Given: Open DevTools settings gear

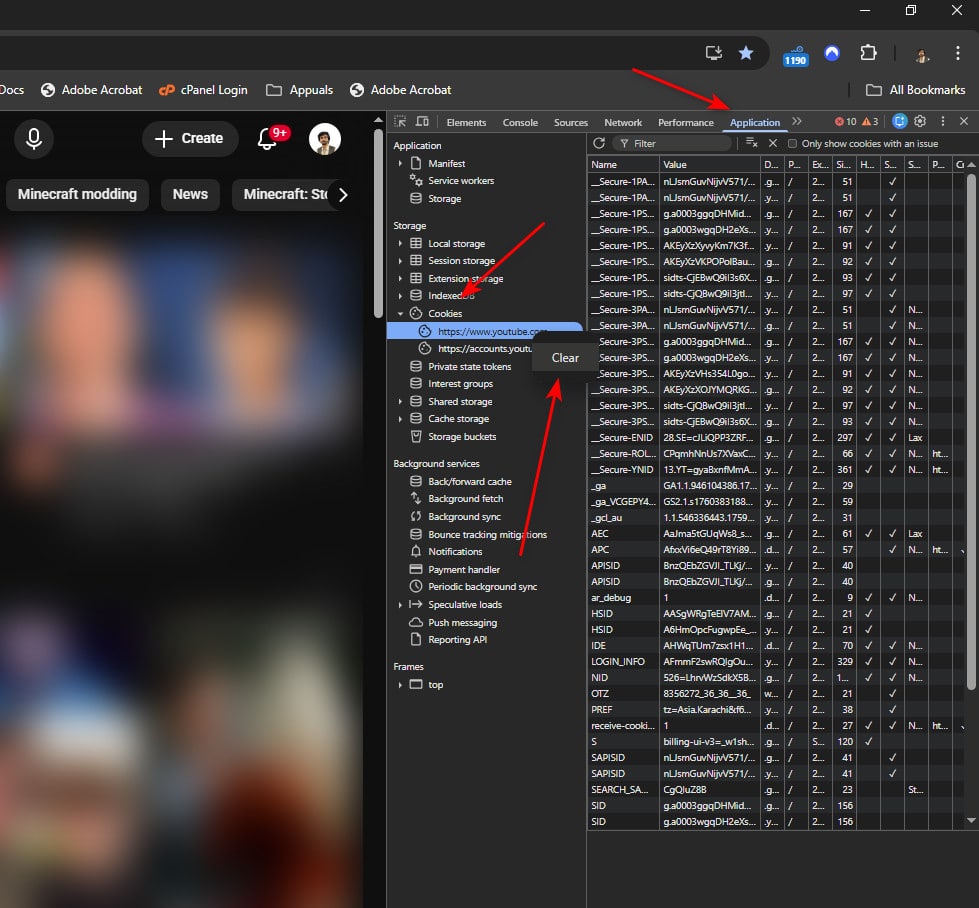Looking at the screenshot, I should pos(920,121).
